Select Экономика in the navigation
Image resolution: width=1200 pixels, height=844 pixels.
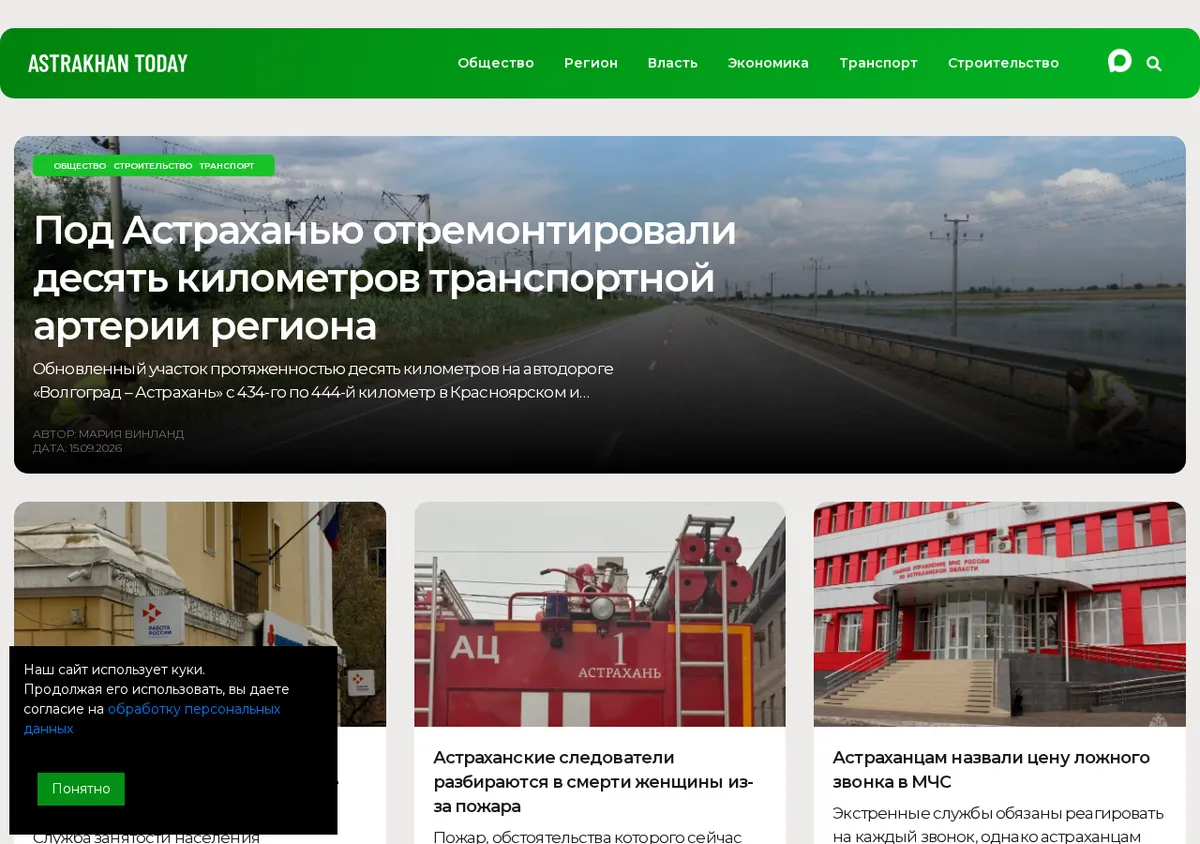tap(768, 63)
